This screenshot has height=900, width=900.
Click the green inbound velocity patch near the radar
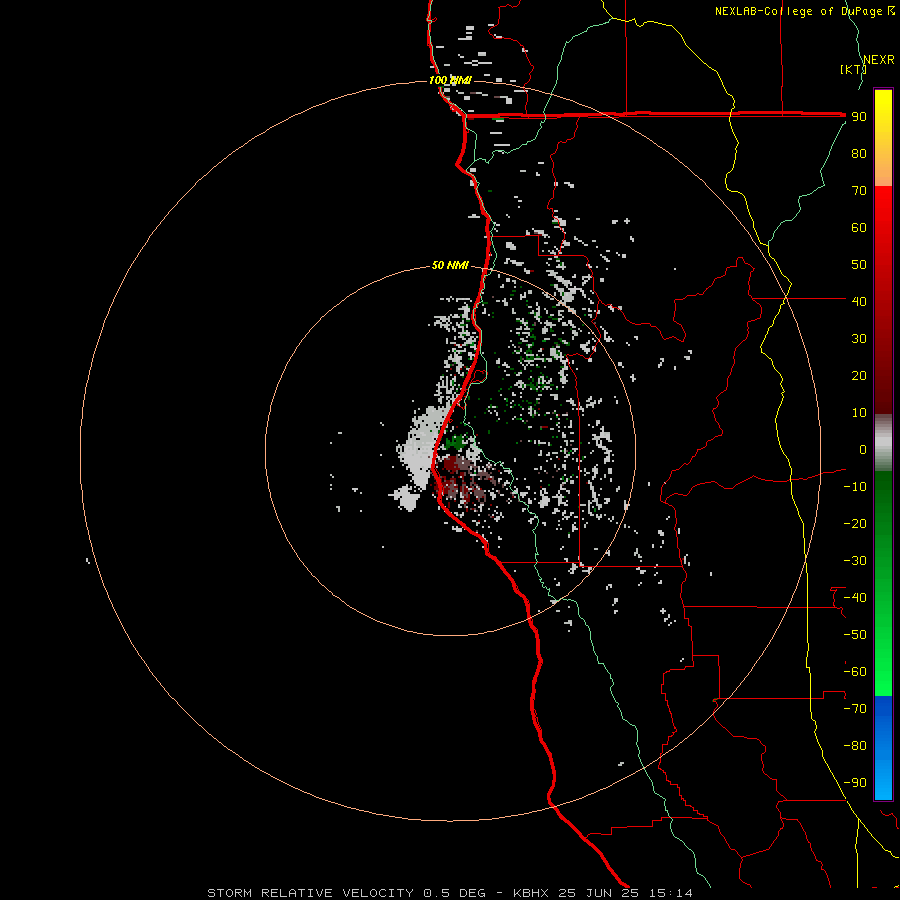pos(456,442)
